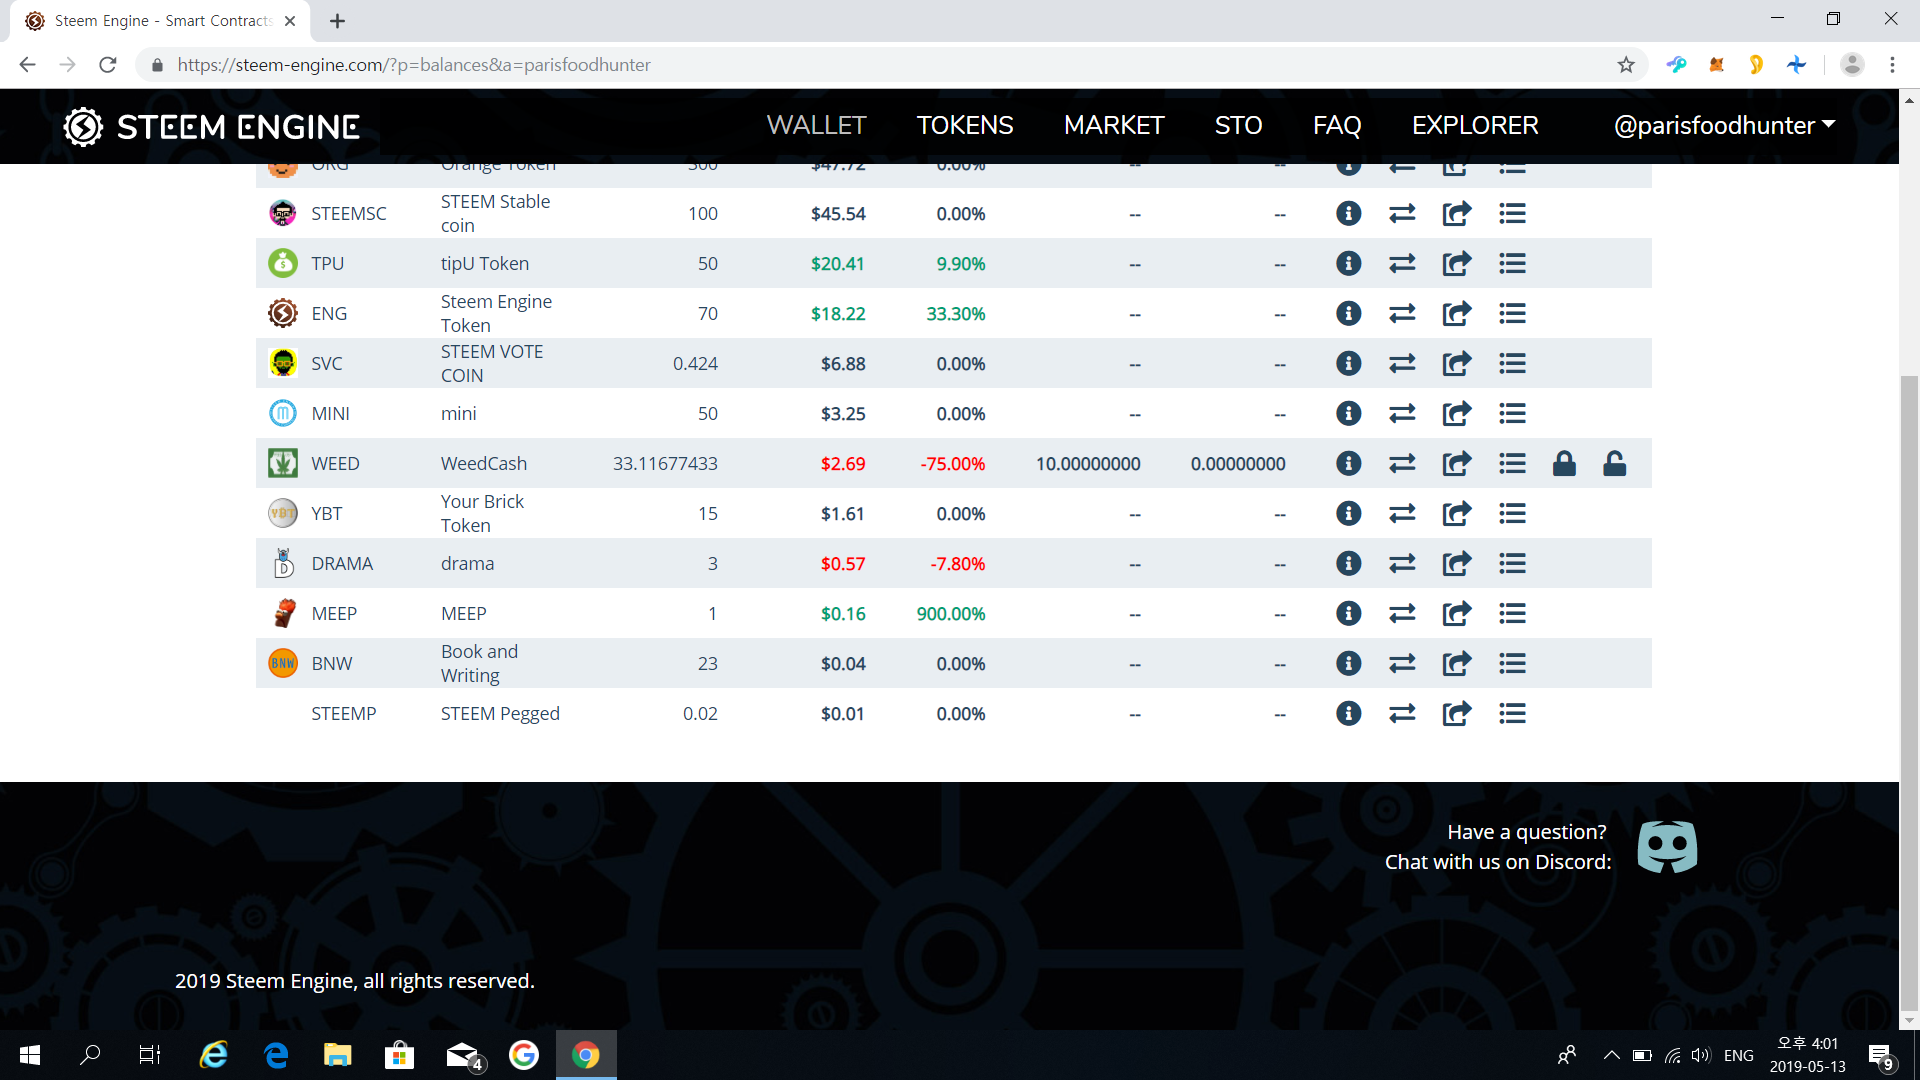The width and height of the screenshot is (1920, 1080).
Task: Click transfer arrows icon for BNW
Action: [x=1402, y=663]
